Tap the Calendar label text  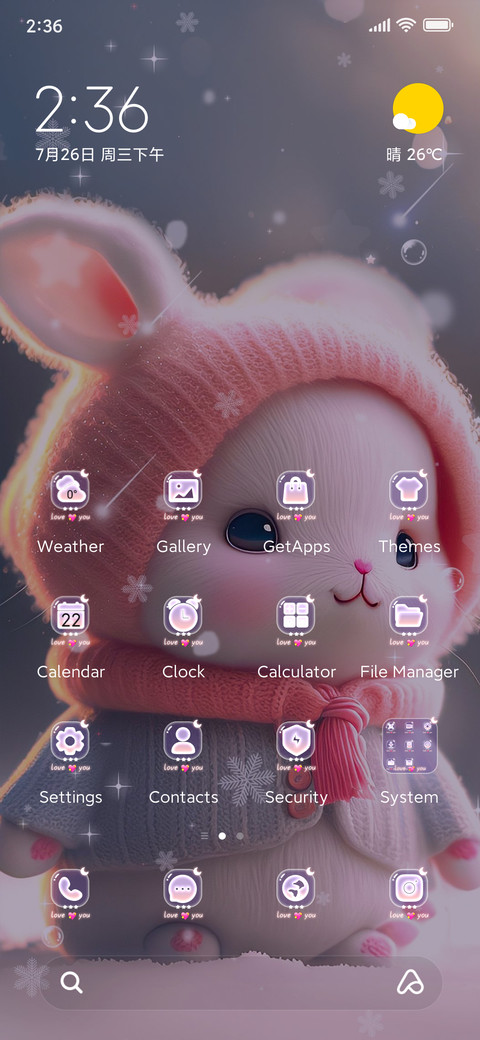(70, 672)
